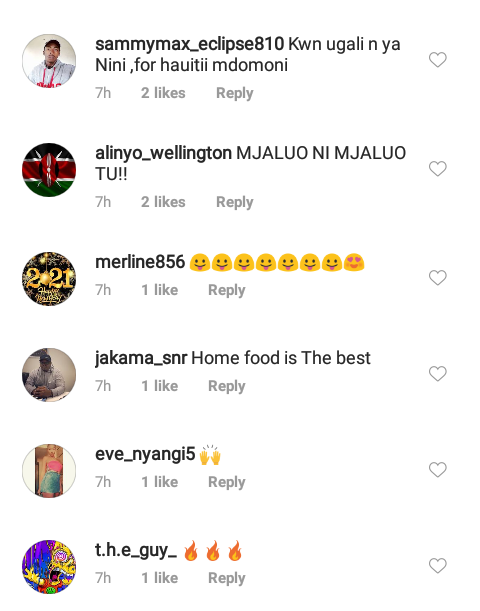Screen dimensions: 480x611
Task: Reply to t.h.e_guy_'s fire emoji comment
Action: click(x=227, y=578)
